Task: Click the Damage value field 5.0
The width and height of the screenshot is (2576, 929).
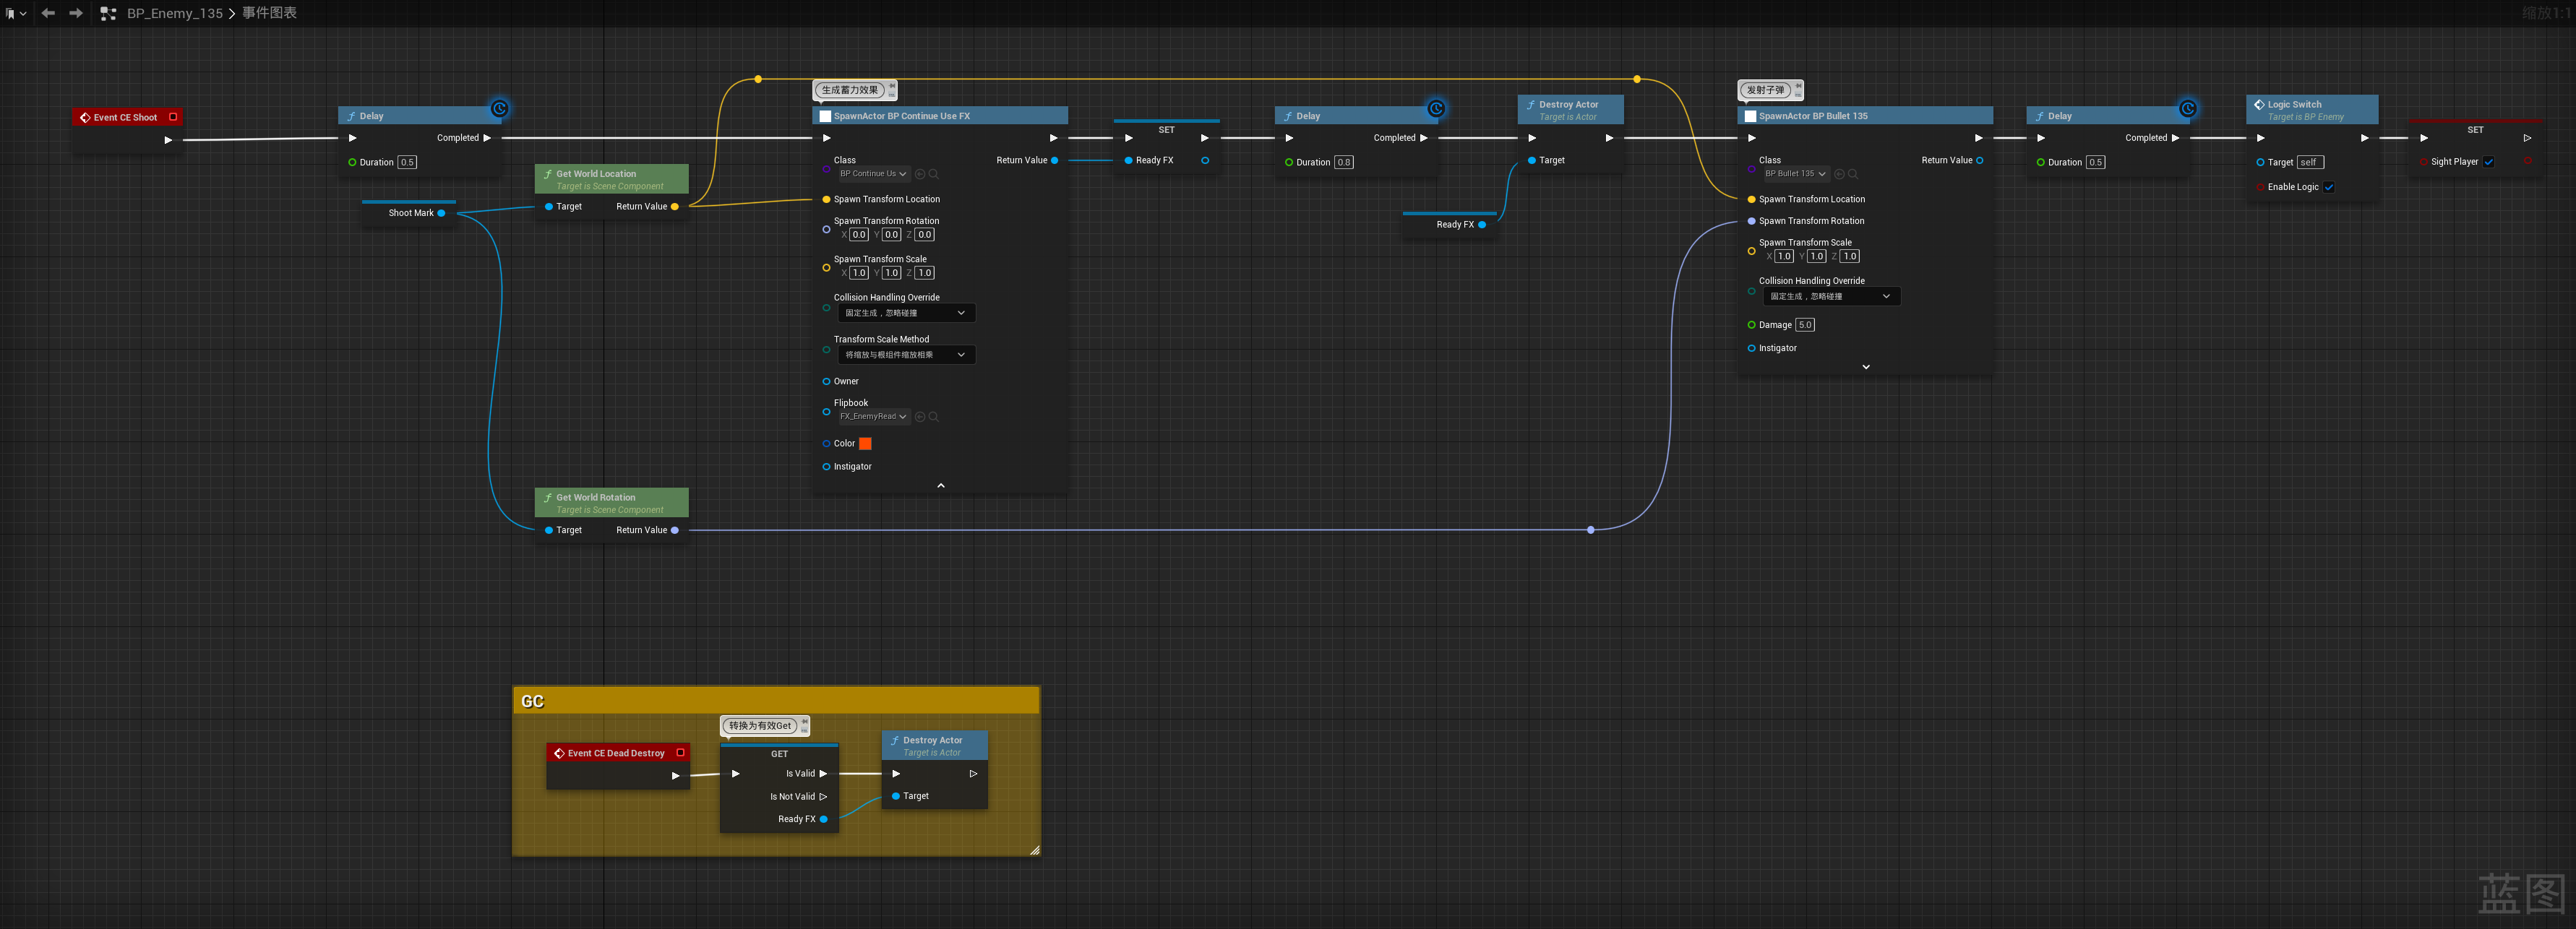Action: [x=1804, y=325]
